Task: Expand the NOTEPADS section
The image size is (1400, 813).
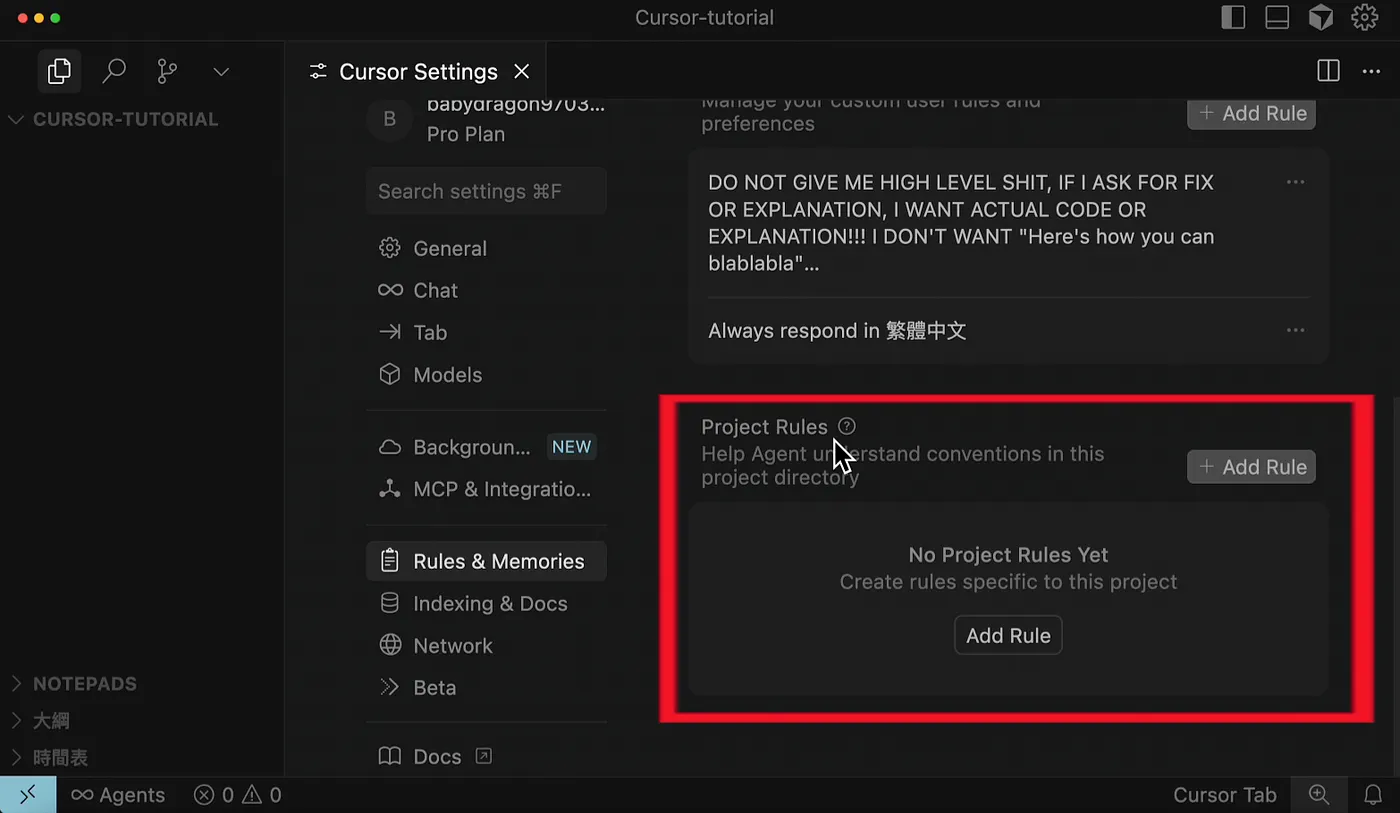Action: [73, 684]
